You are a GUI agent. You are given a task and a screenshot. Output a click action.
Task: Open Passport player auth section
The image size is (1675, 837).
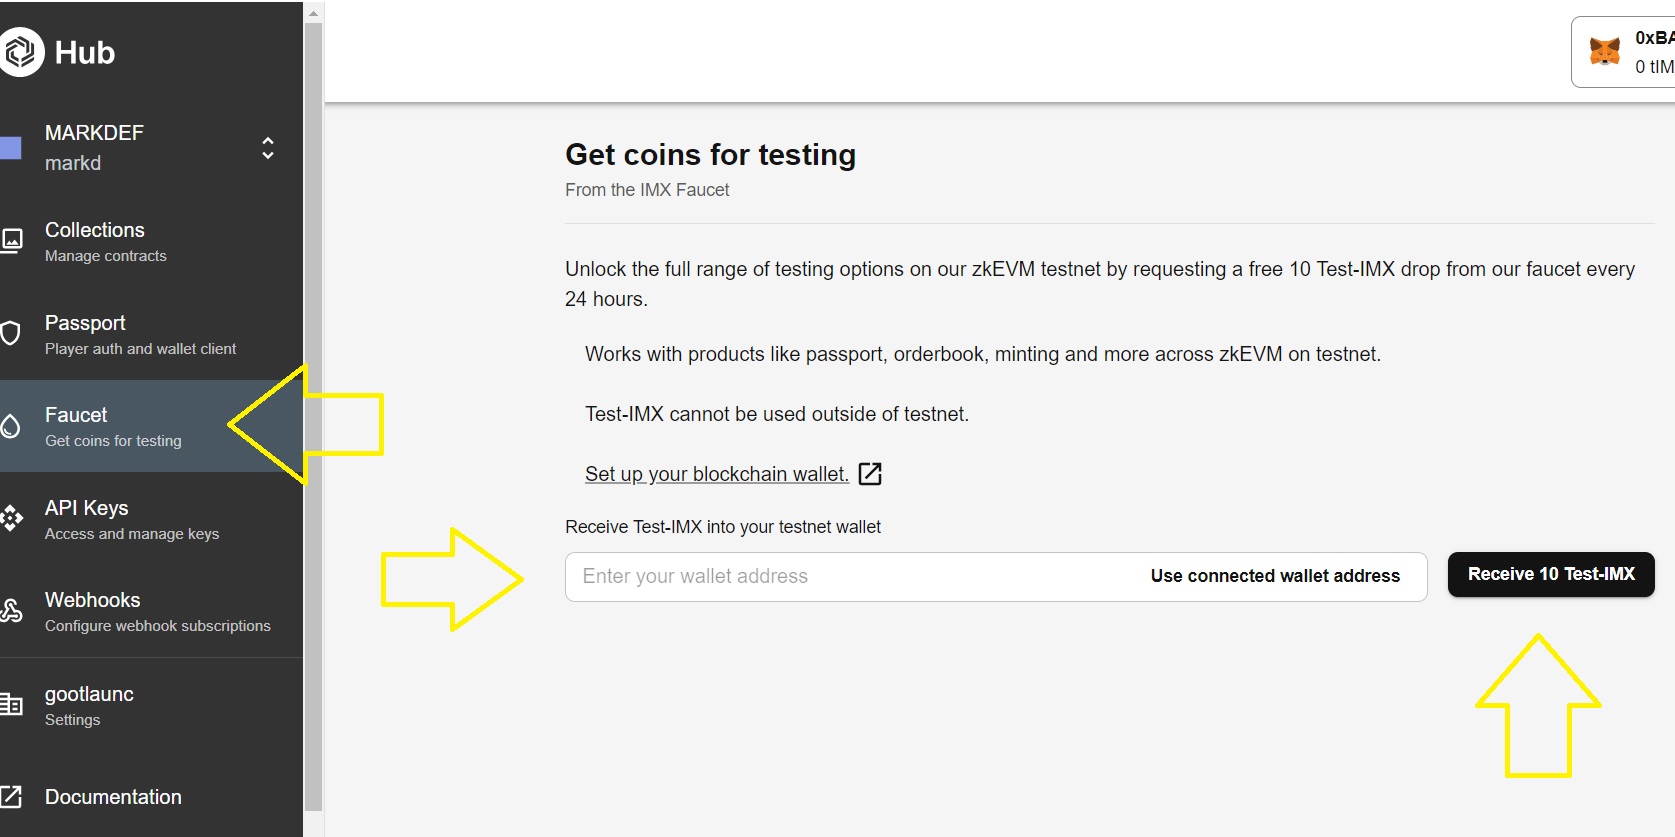pyautogui.click(x=151, y=334)
